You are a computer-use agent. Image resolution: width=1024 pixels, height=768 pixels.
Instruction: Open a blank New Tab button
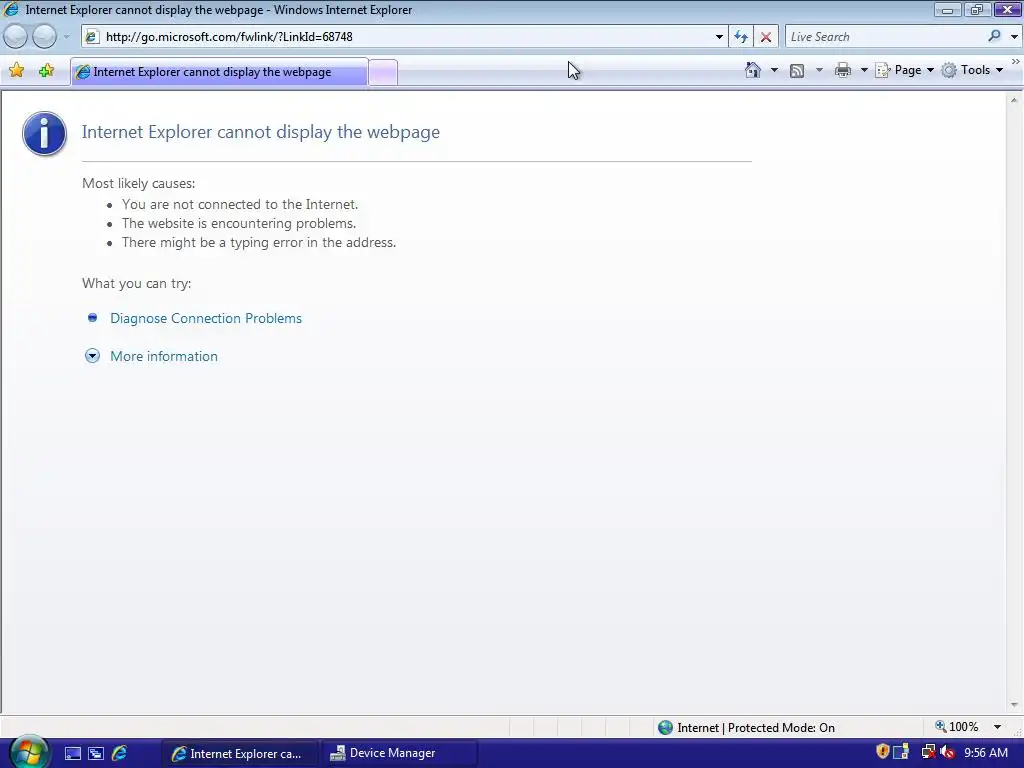383,72
